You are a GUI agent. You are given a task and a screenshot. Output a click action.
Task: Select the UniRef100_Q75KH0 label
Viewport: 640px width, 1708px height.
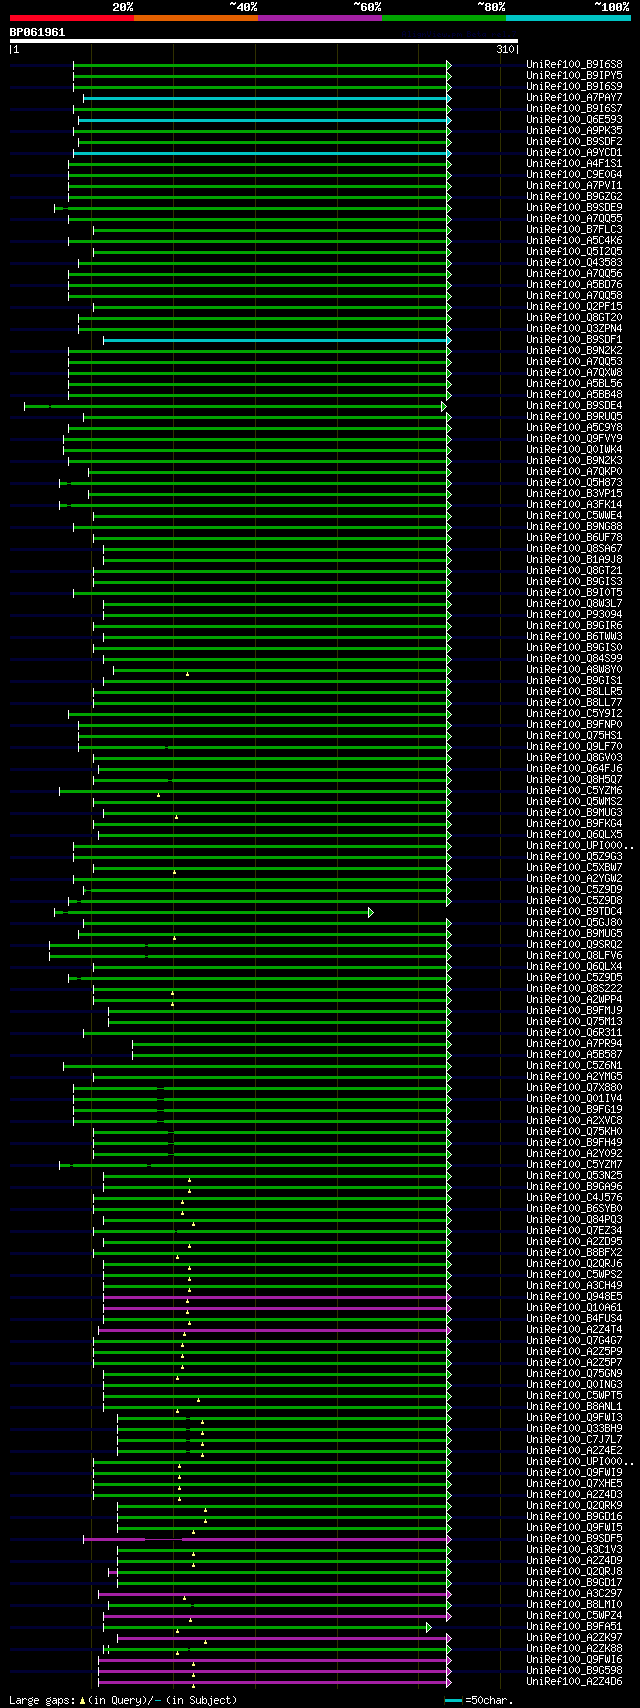574,1132
